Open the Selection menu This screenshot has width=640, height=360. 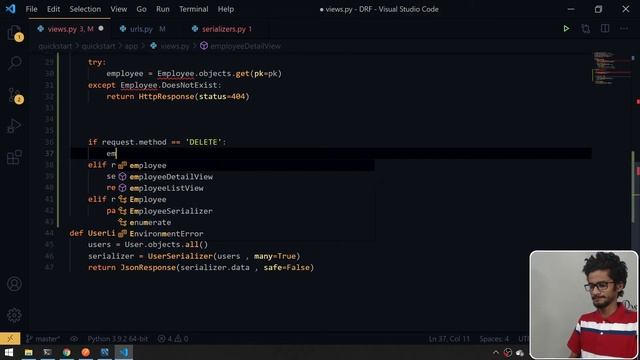[85, 9]
